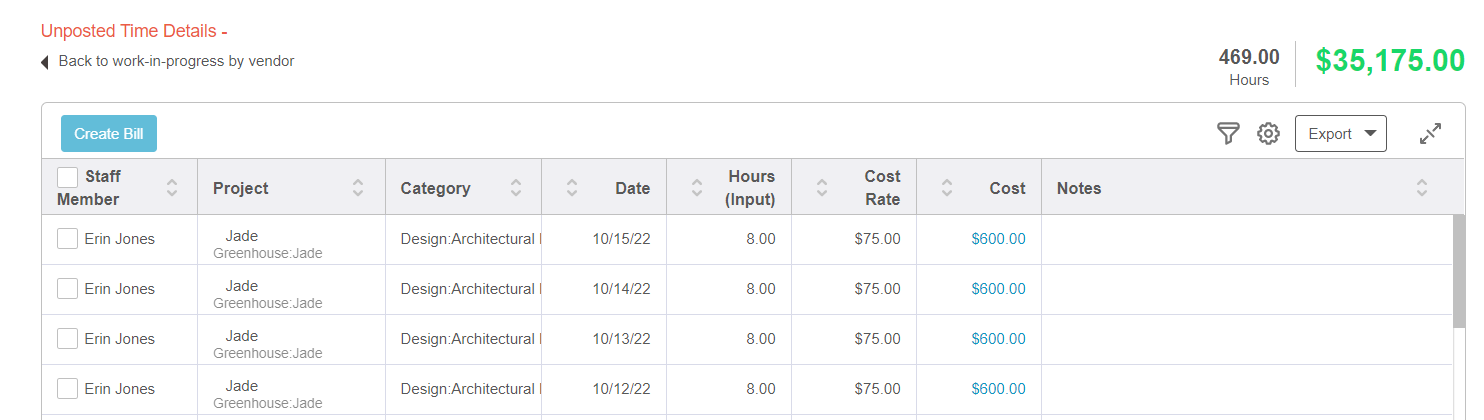Open $600.00 cost link for 10/13/22
This screenshot has width=1484, height=420.
pyautogui.click(x=998, y=339)
